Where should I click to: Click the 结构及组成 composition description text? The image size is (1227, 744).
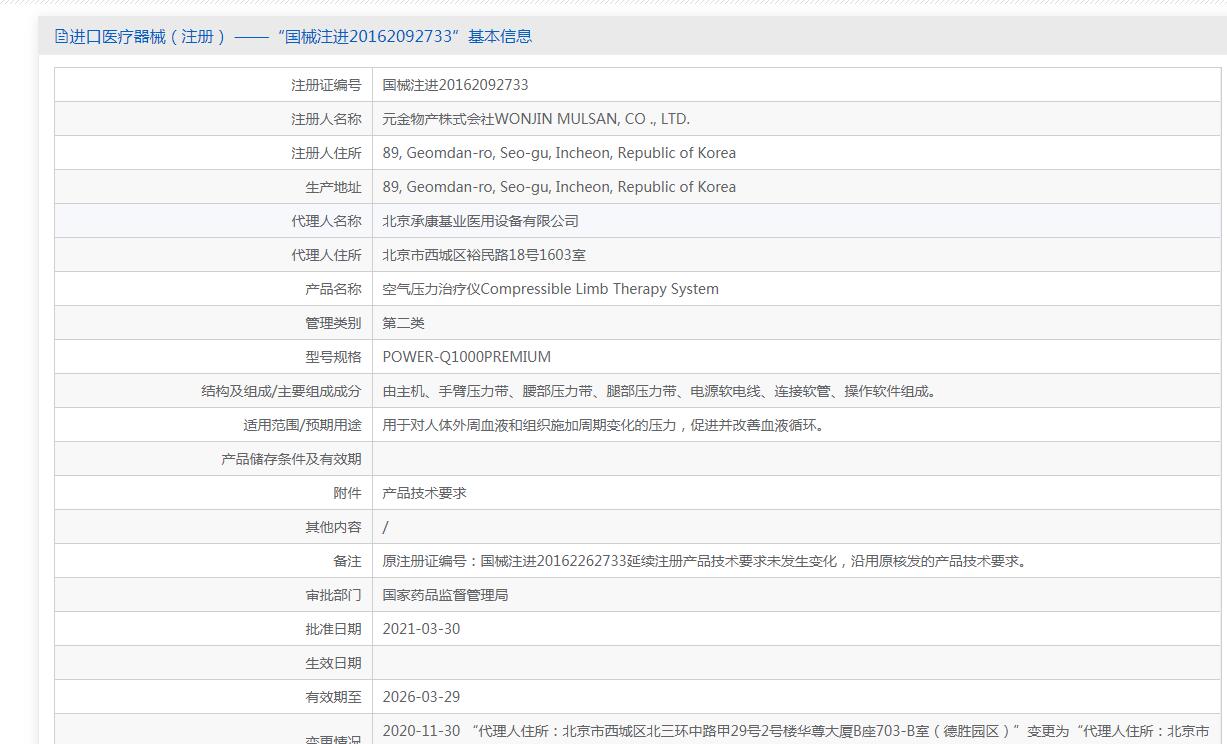click(x=661, y=391)
